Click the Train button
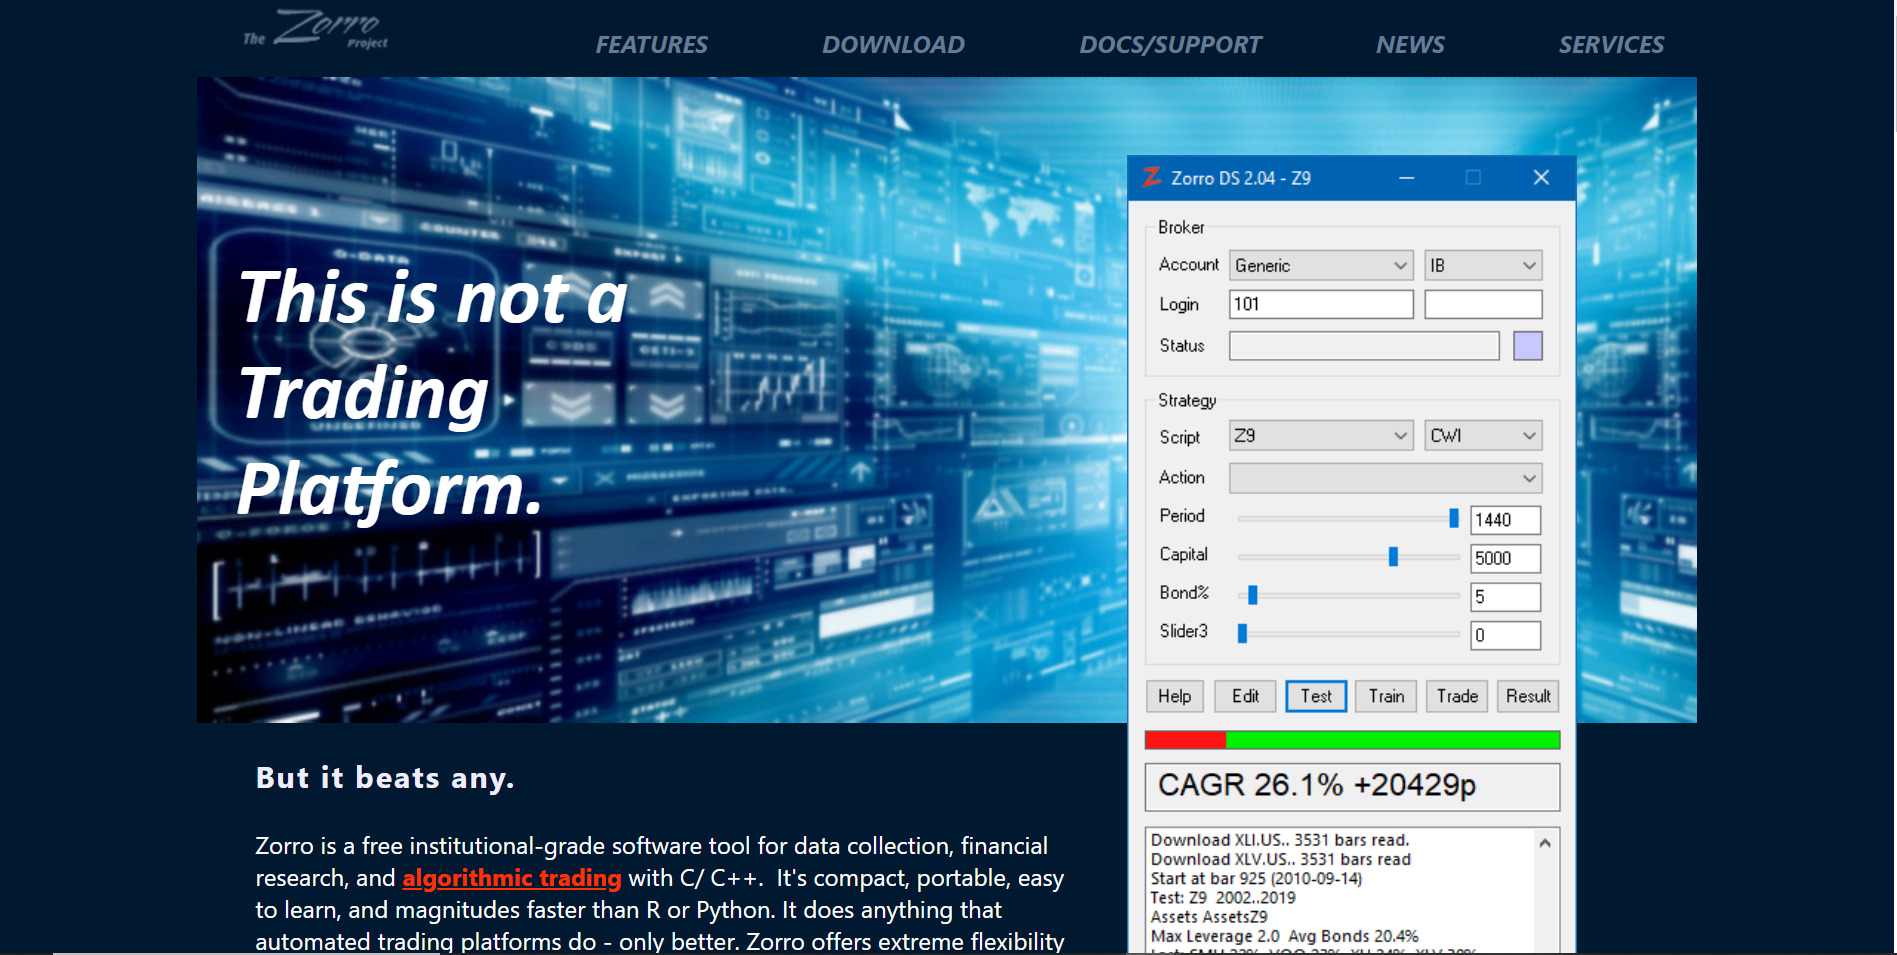 tap(1386, 696)
